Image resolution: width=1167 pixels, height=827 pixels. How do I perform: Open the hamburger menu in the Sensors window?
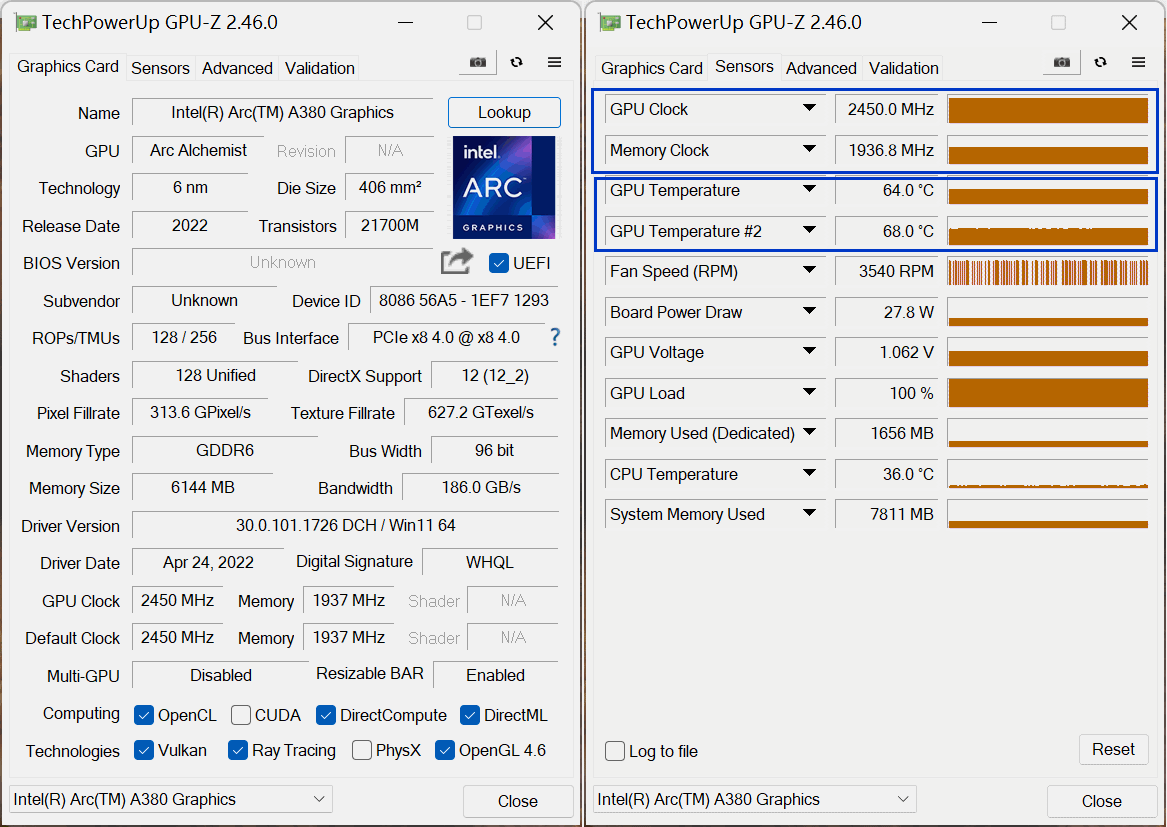[1138, 61]
